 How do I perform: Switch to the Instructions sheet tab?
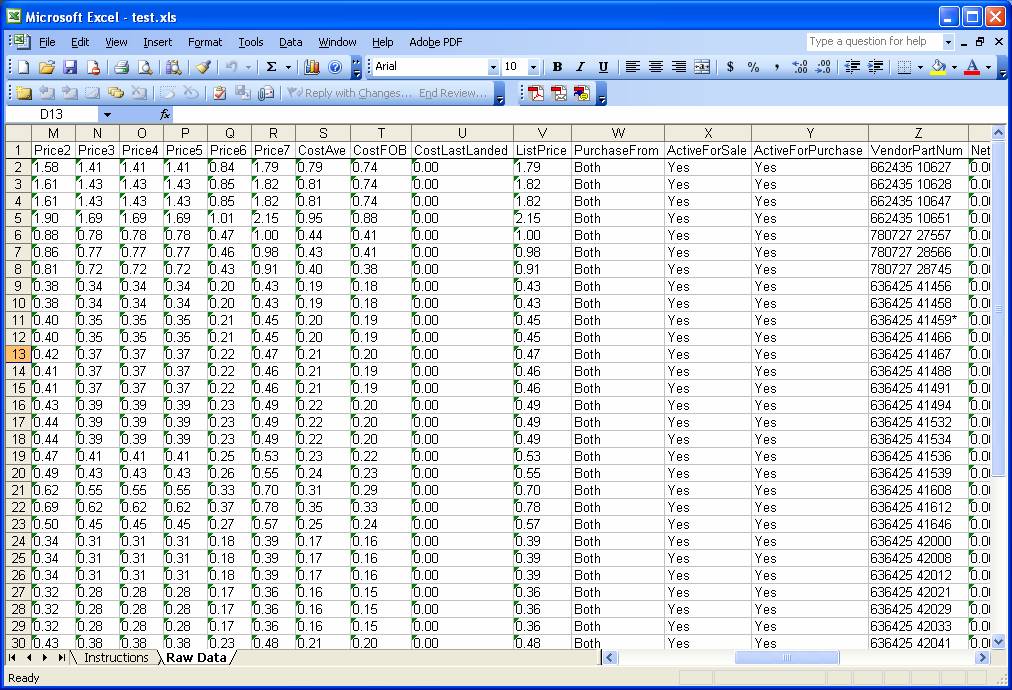(116, 657)
